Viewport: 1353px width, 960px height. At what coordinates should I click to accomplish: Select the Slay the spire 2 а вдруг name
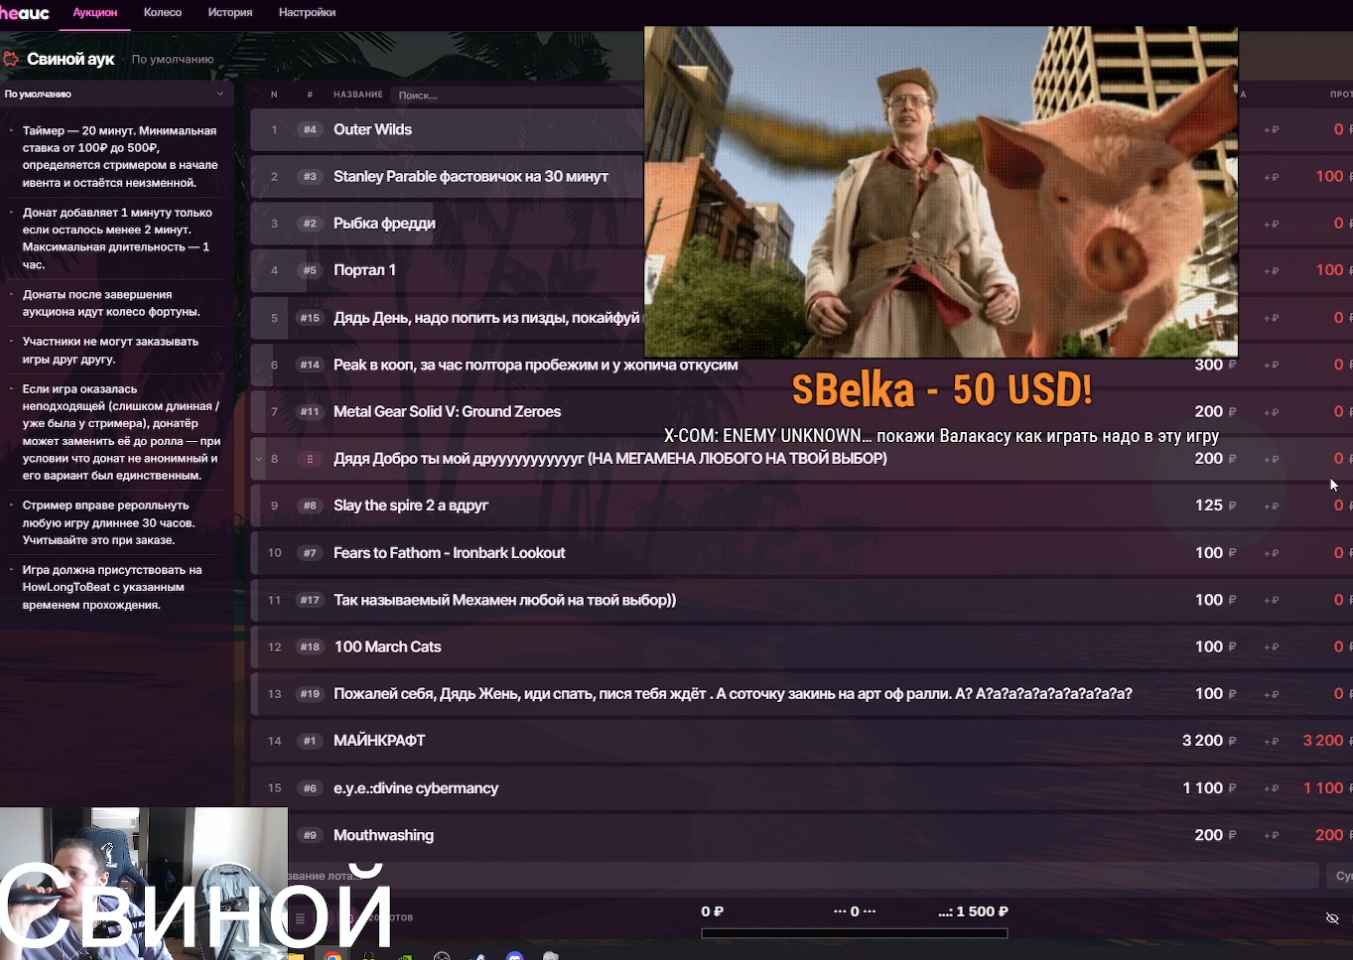coord(411,505)
